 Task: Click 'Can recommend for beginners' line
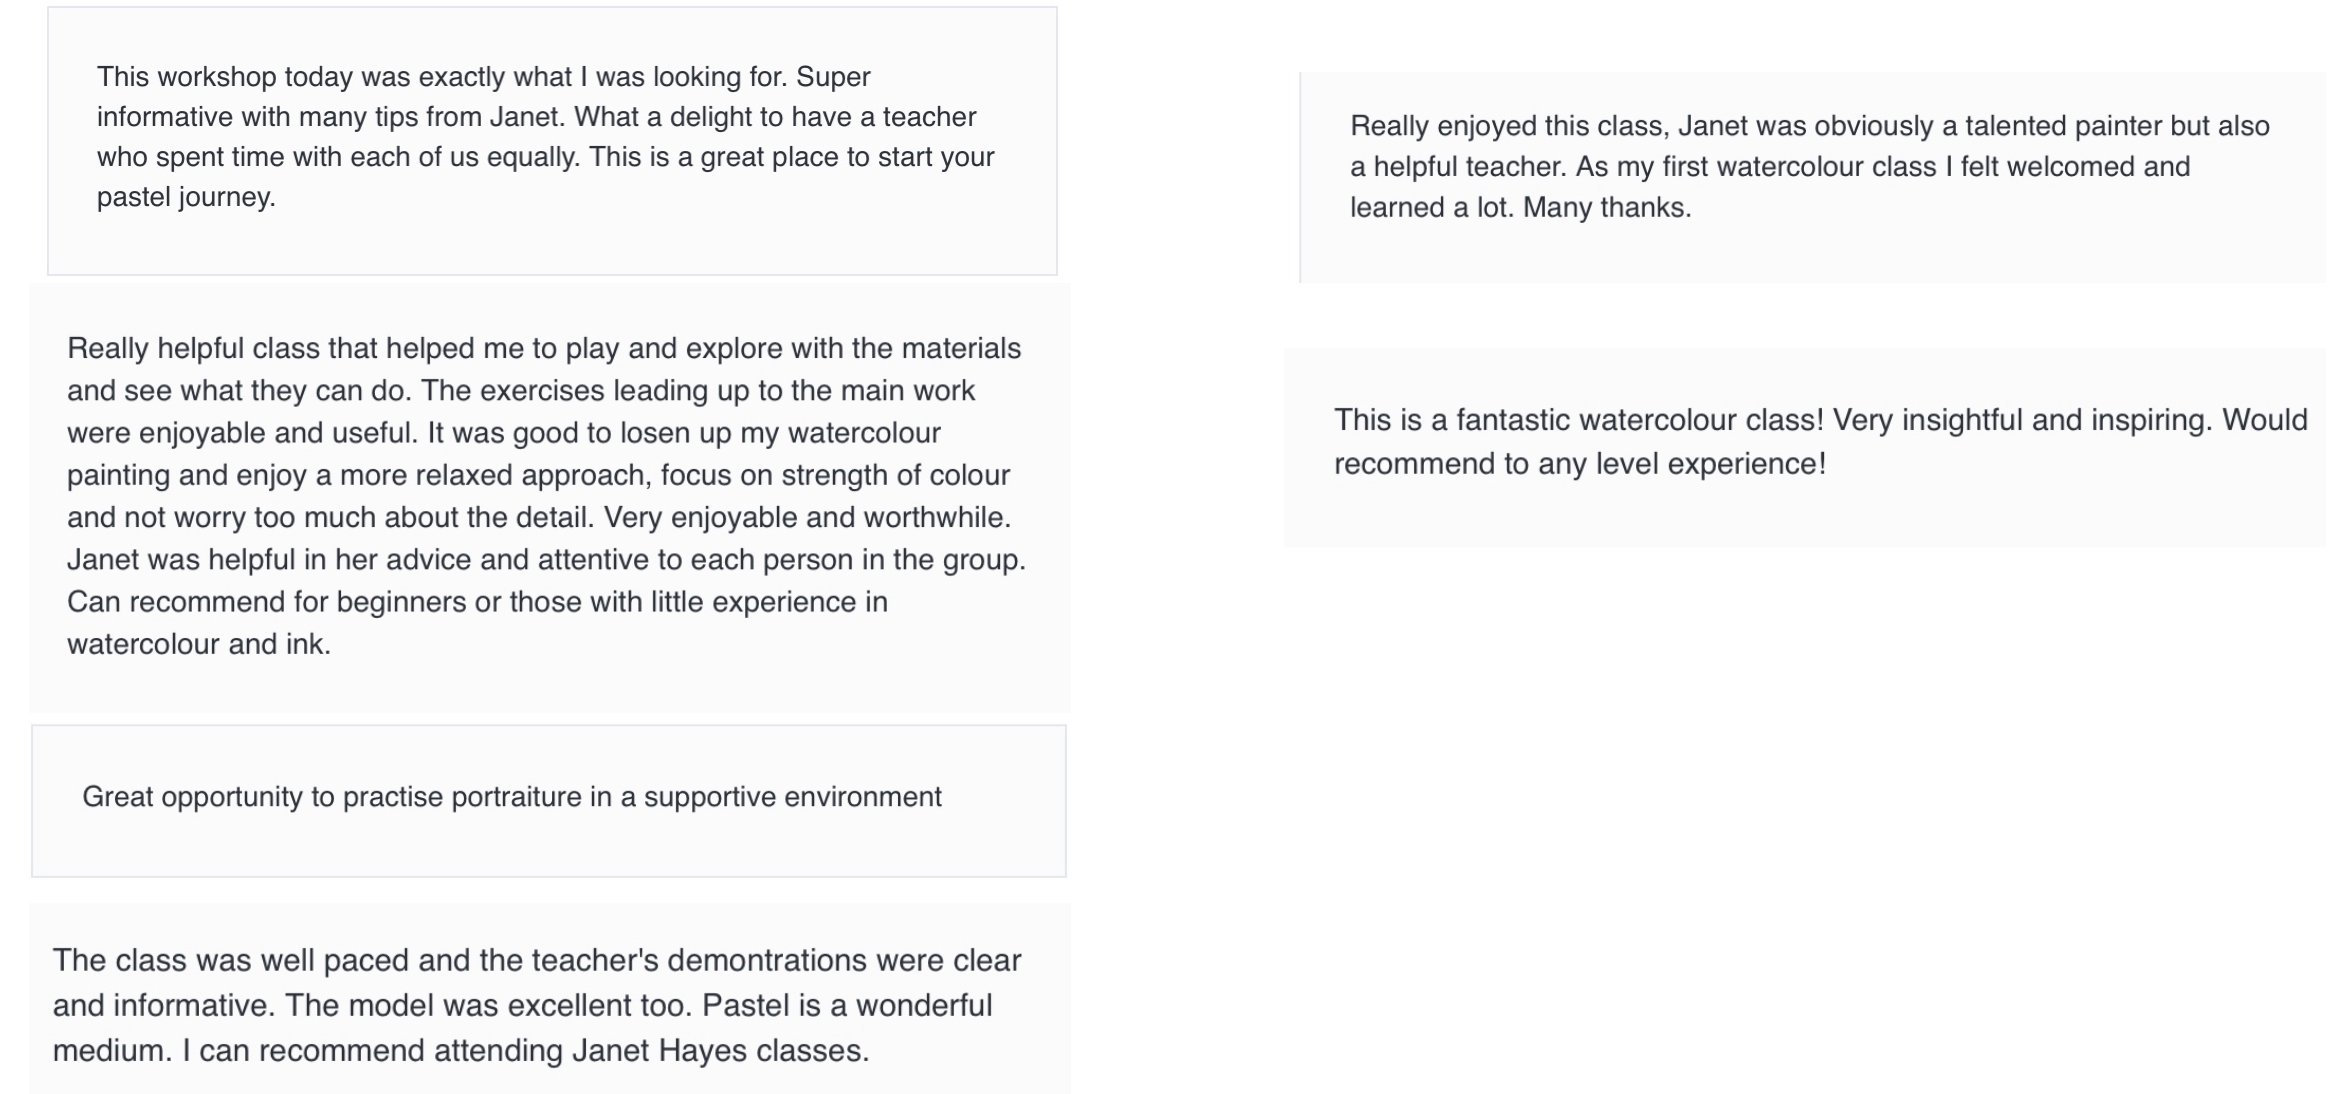[477, 602]
